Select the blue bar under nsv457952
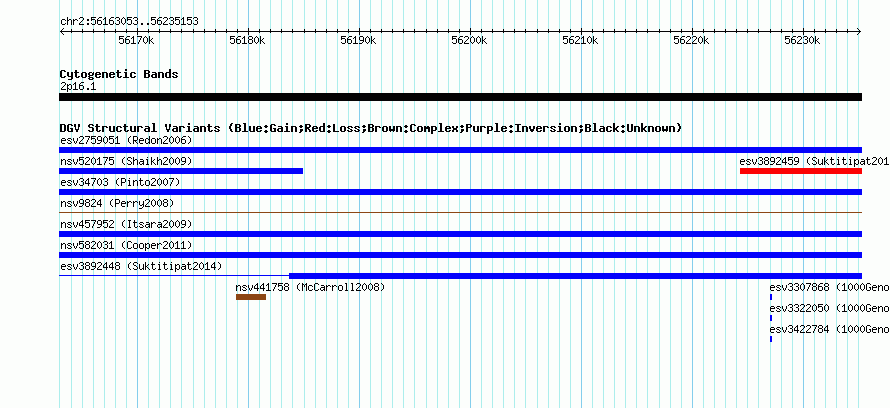890x408 pixels. point(460,234)
